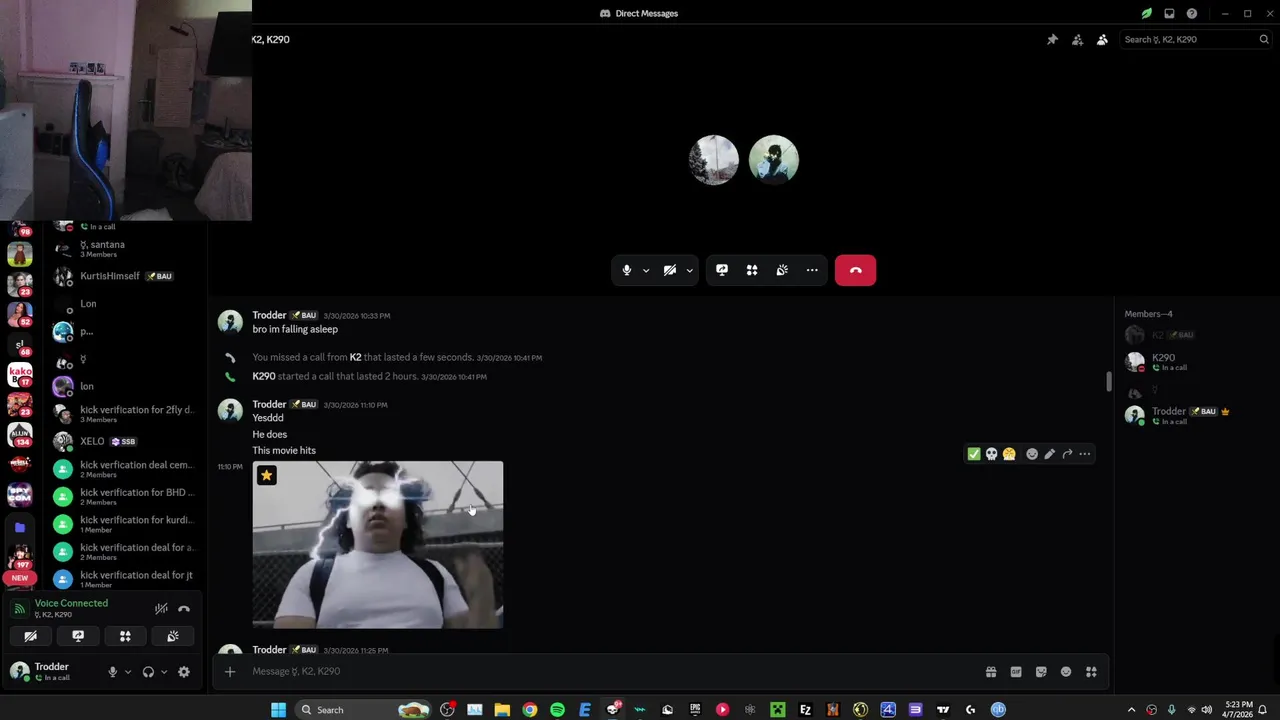Start an activity from call controls
The height and width of the screenshot is (720, 1280).
coord(752,270)
